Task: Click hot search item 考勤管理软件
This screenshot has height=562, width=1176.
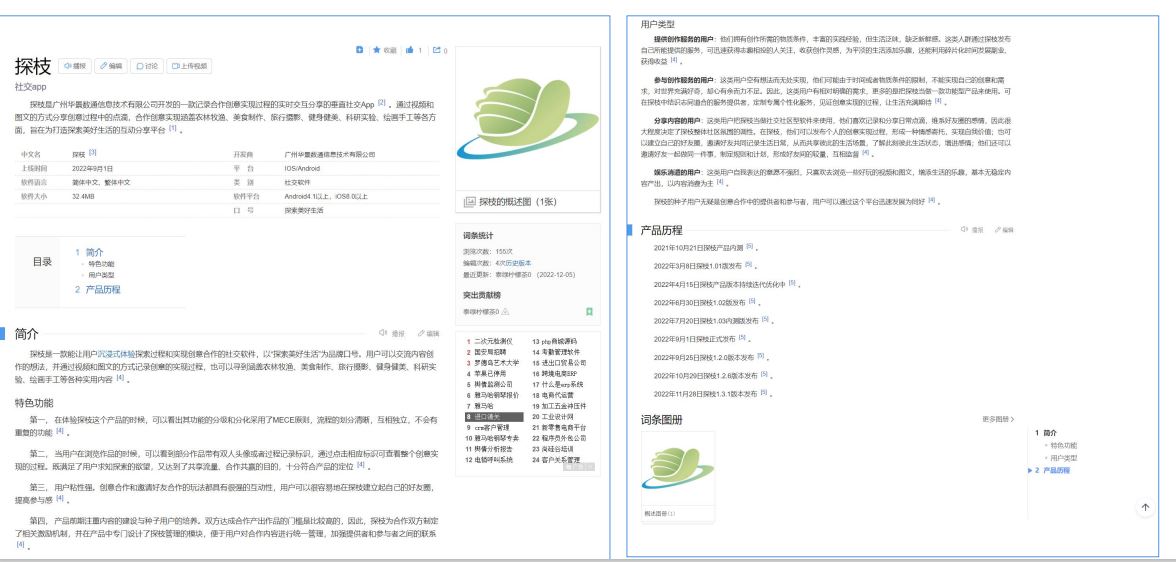Action: point(560,351)
